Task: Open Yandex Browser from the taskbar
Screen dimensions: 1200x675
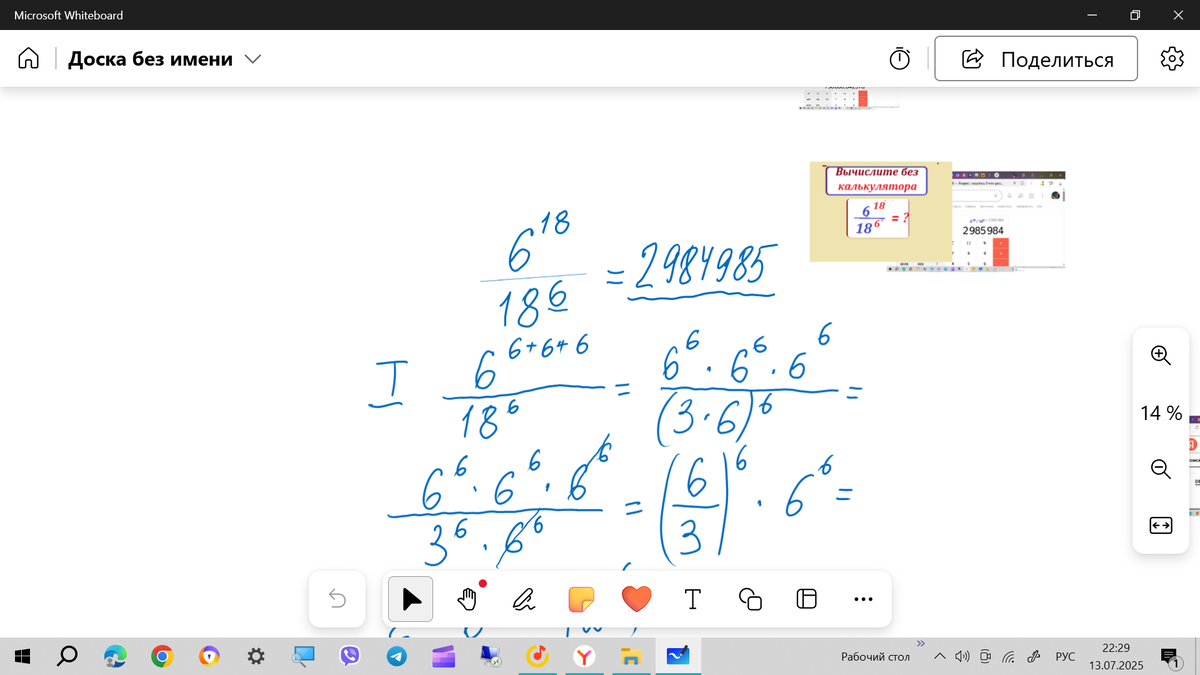Action: (584, 656)
